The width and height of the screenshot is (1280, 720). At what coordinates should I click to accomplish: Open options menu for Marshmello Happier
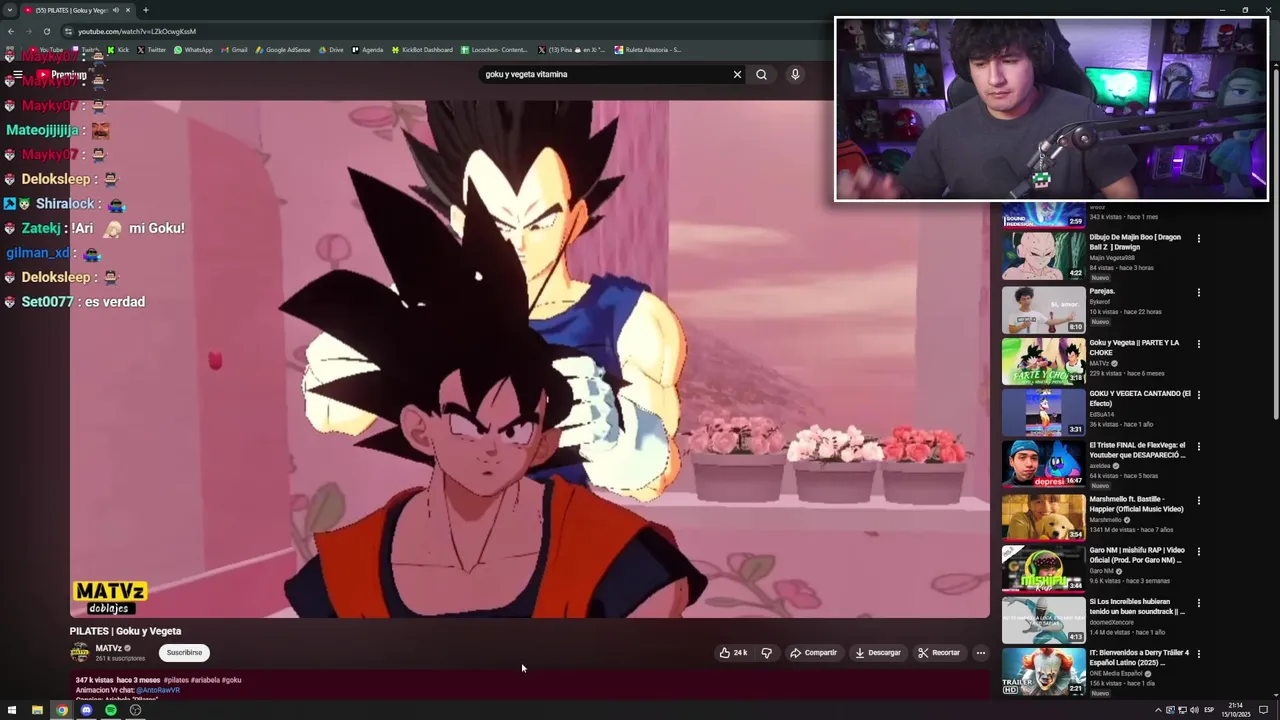(1198, 500)
